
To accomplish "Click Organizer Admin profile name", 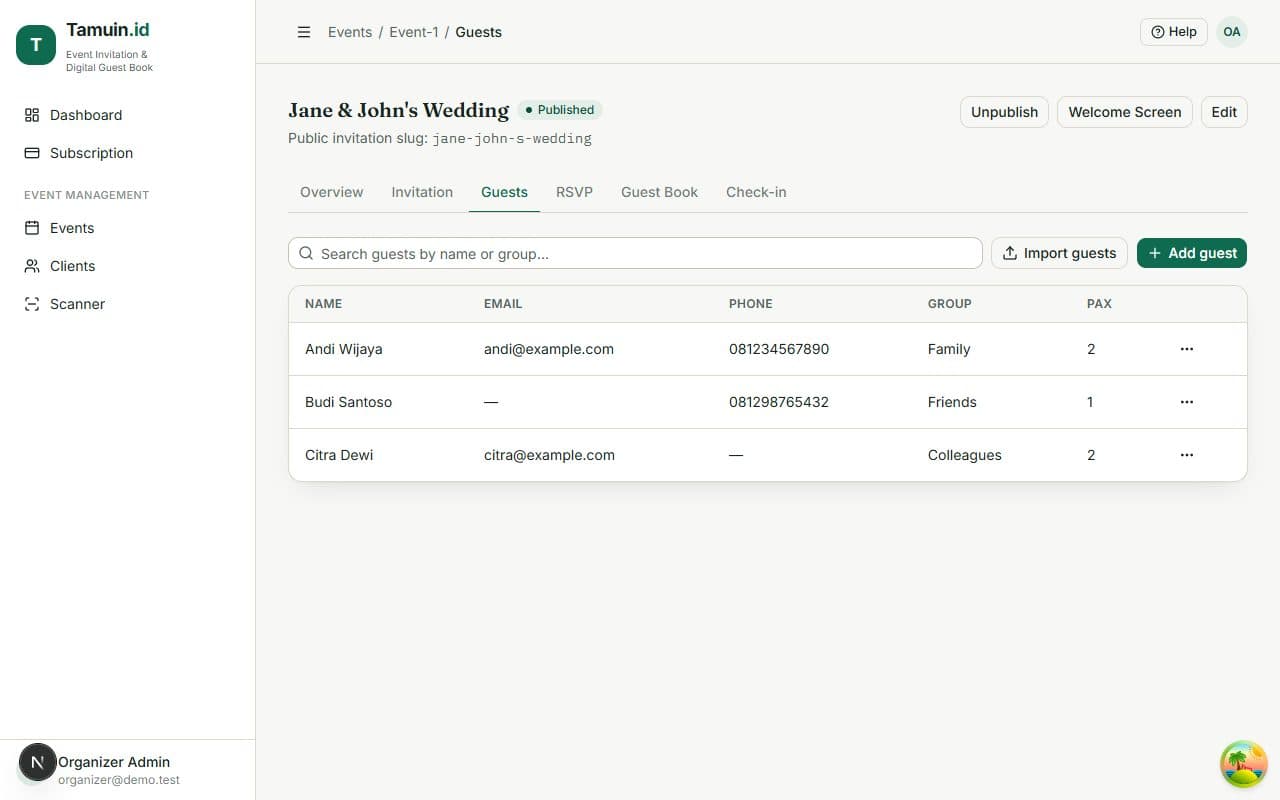I will (114, 762).
